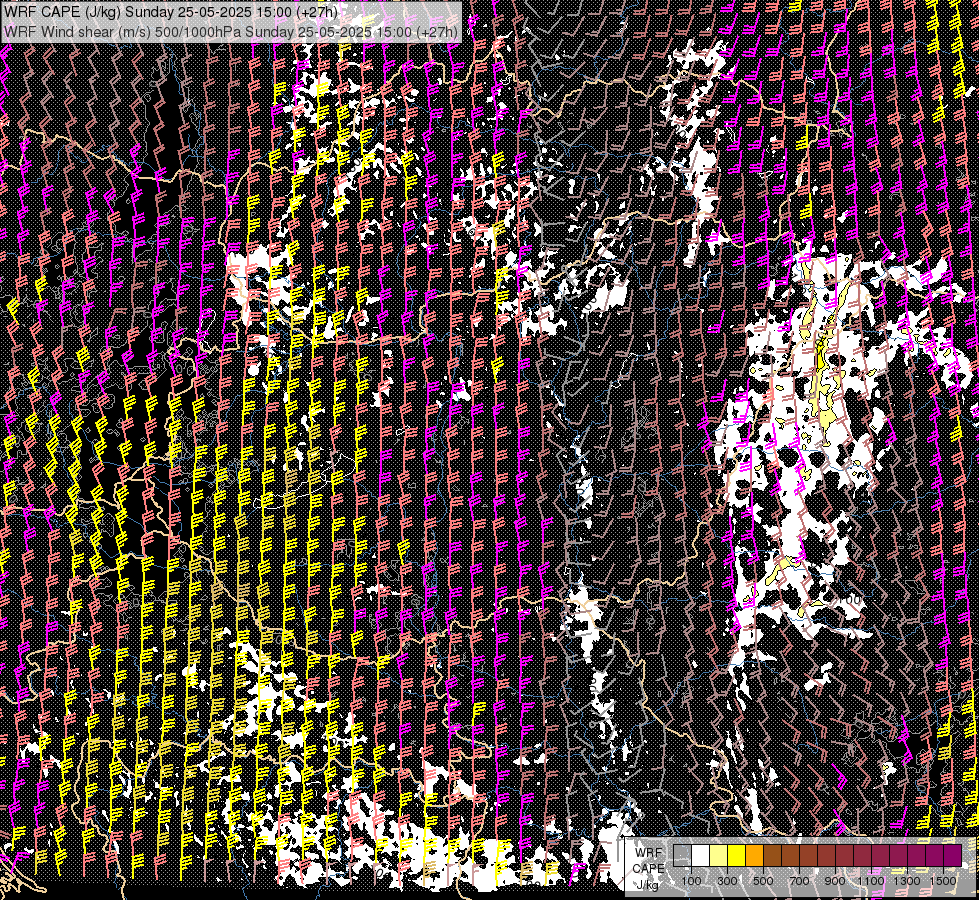Select the bright yellow CAPE legend swatch
Screen dimensions: 979x900
point(736,856)
